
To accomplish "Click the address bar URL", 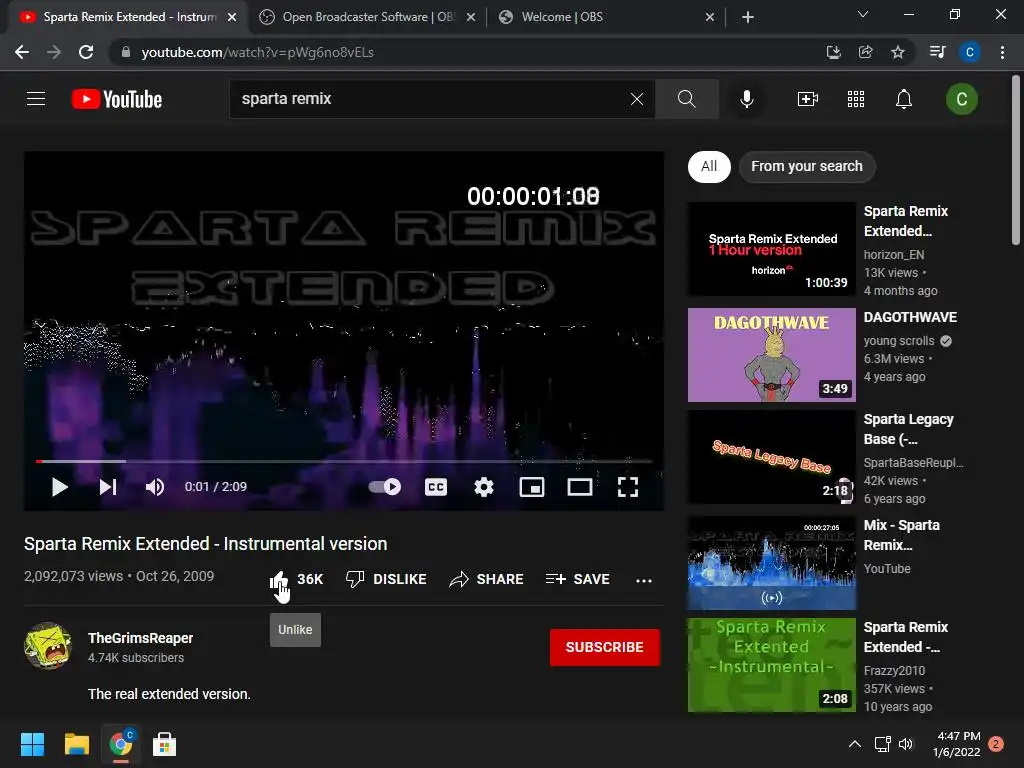I will (257, 52).
